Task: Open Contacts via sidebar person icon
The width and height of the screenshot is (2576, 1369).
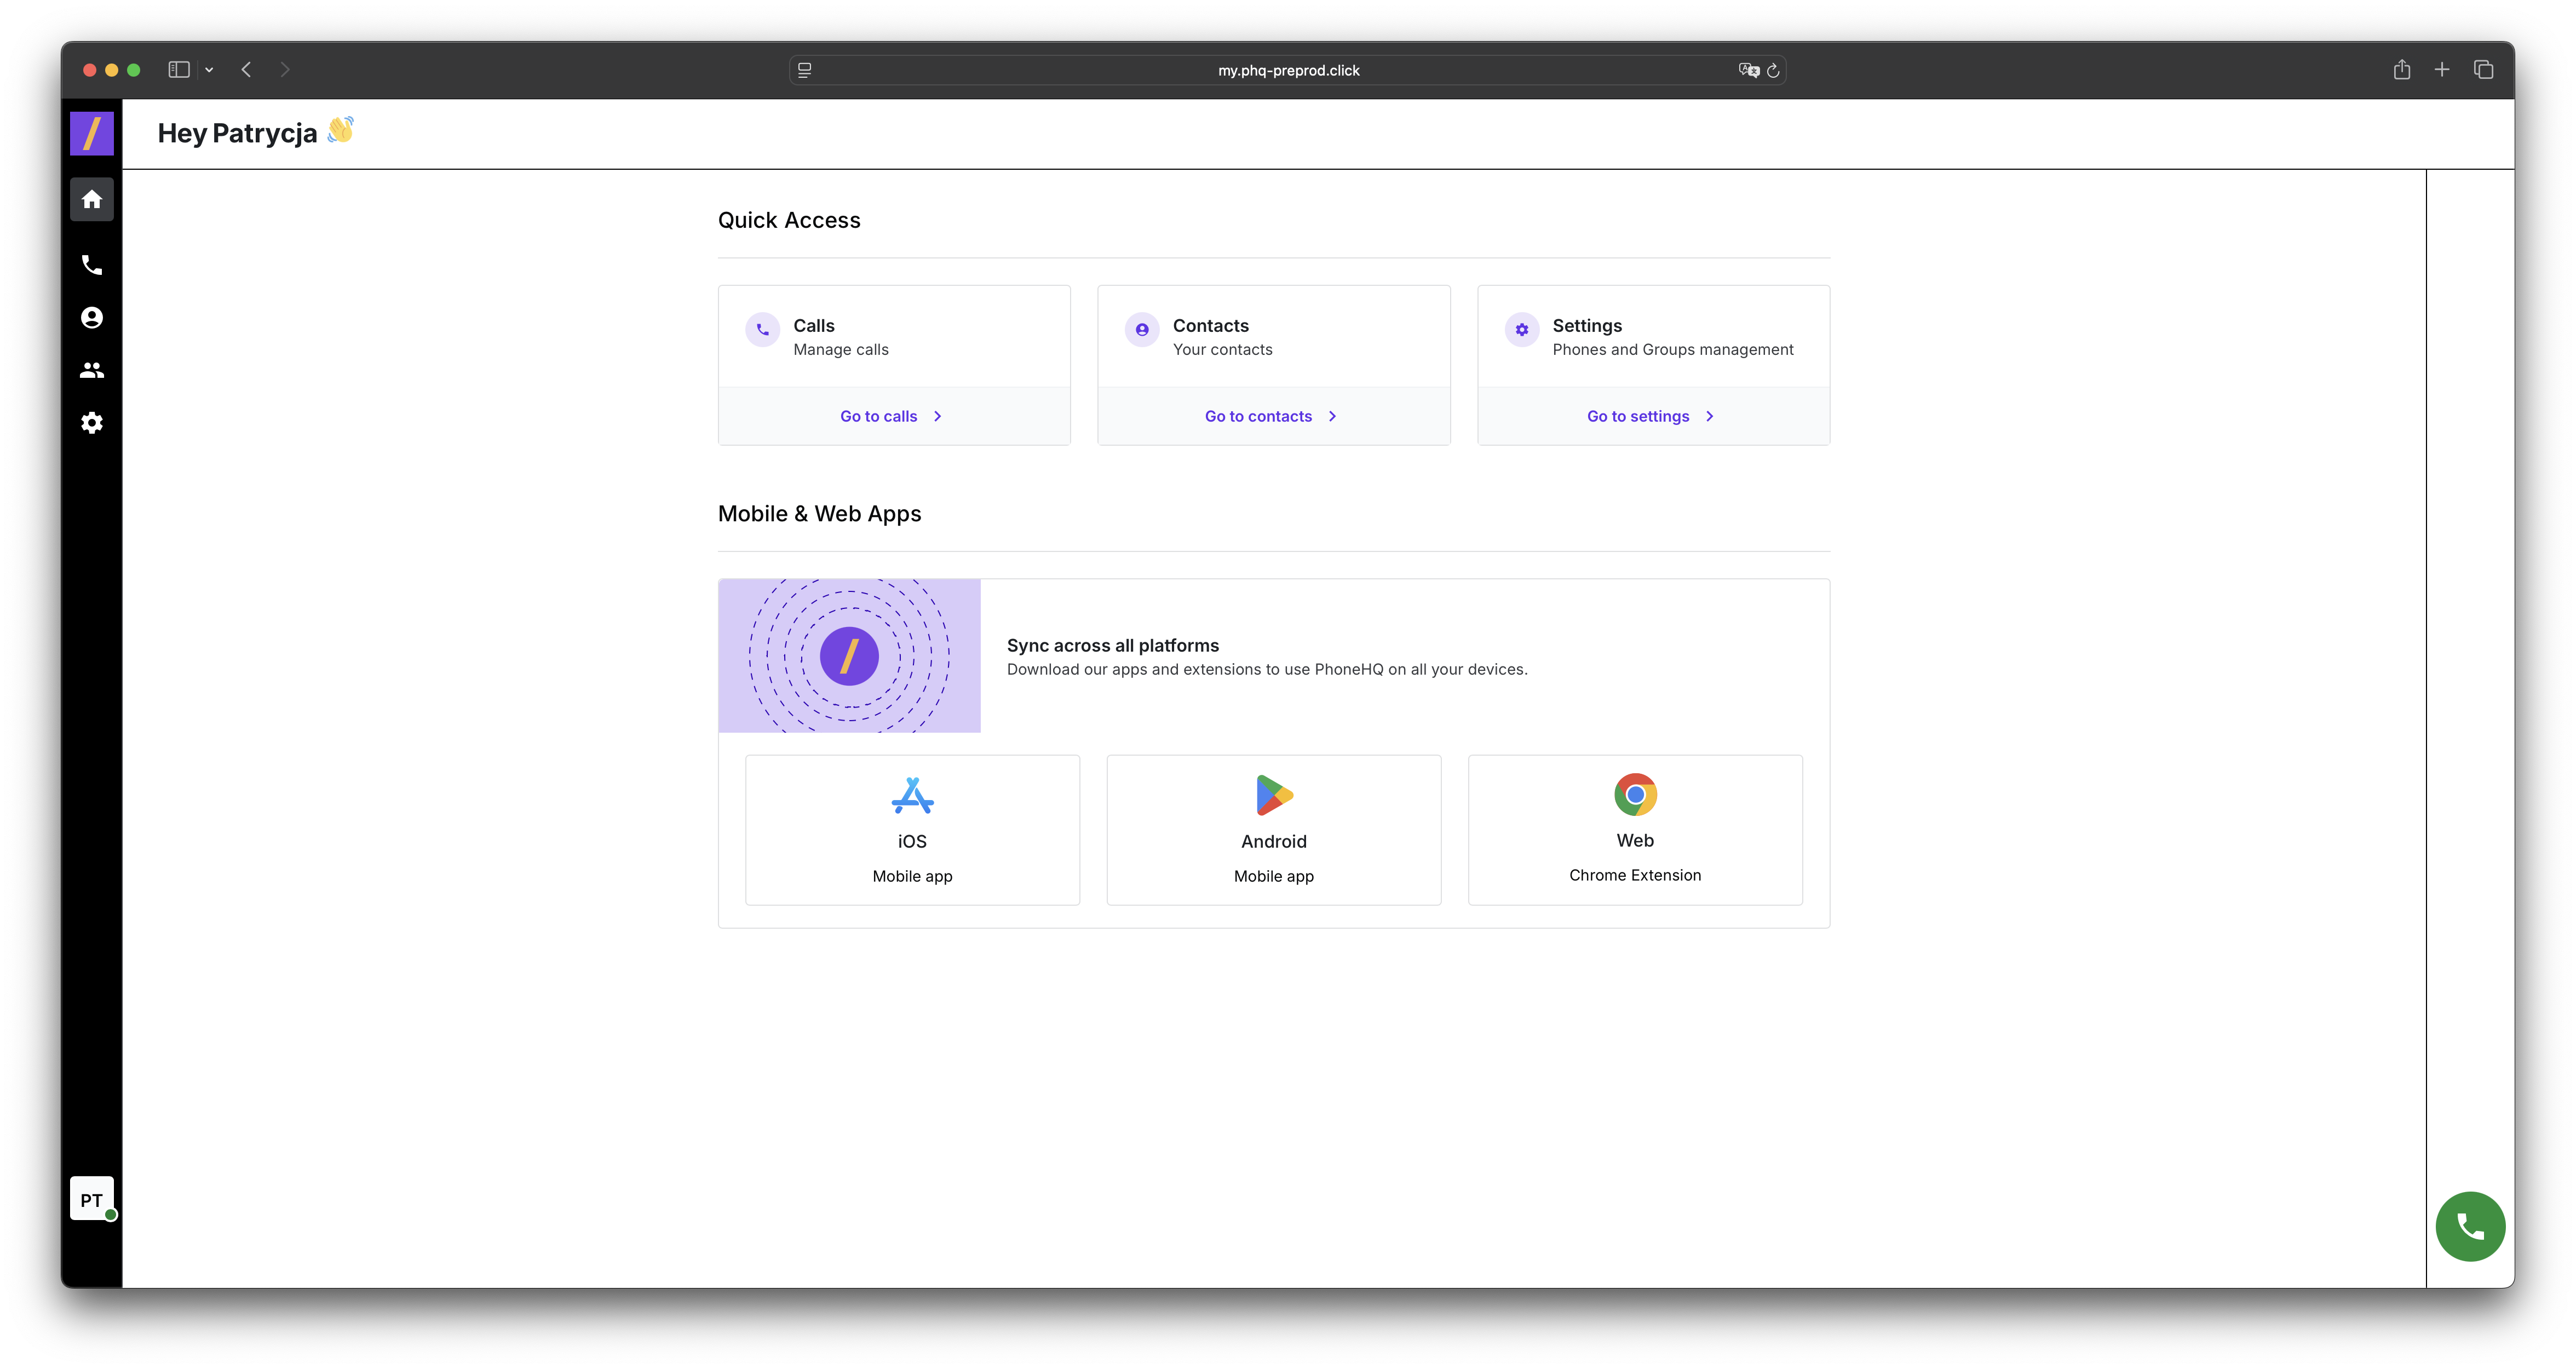Action: click(x=92, y=317)
